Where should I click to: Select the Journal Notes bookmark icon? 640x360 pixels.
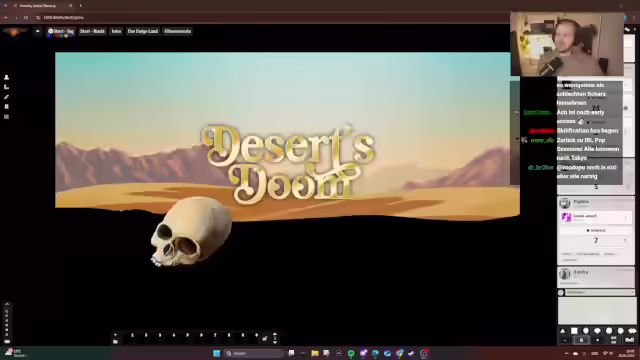click(7, 107)
